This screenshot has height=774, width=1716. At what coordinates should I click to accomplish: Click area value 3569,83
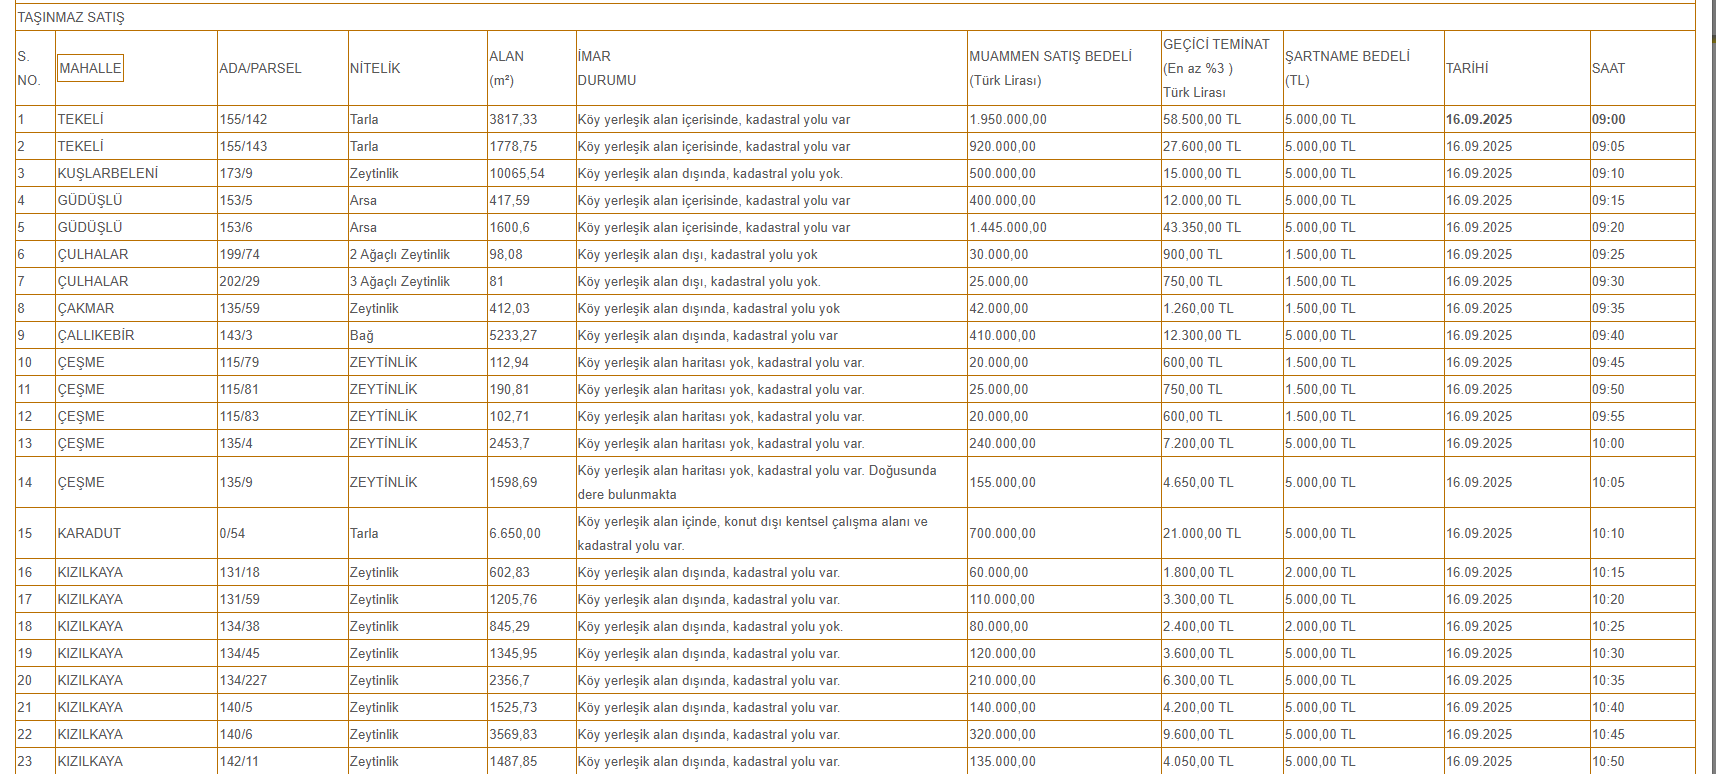tap(513, 734)
